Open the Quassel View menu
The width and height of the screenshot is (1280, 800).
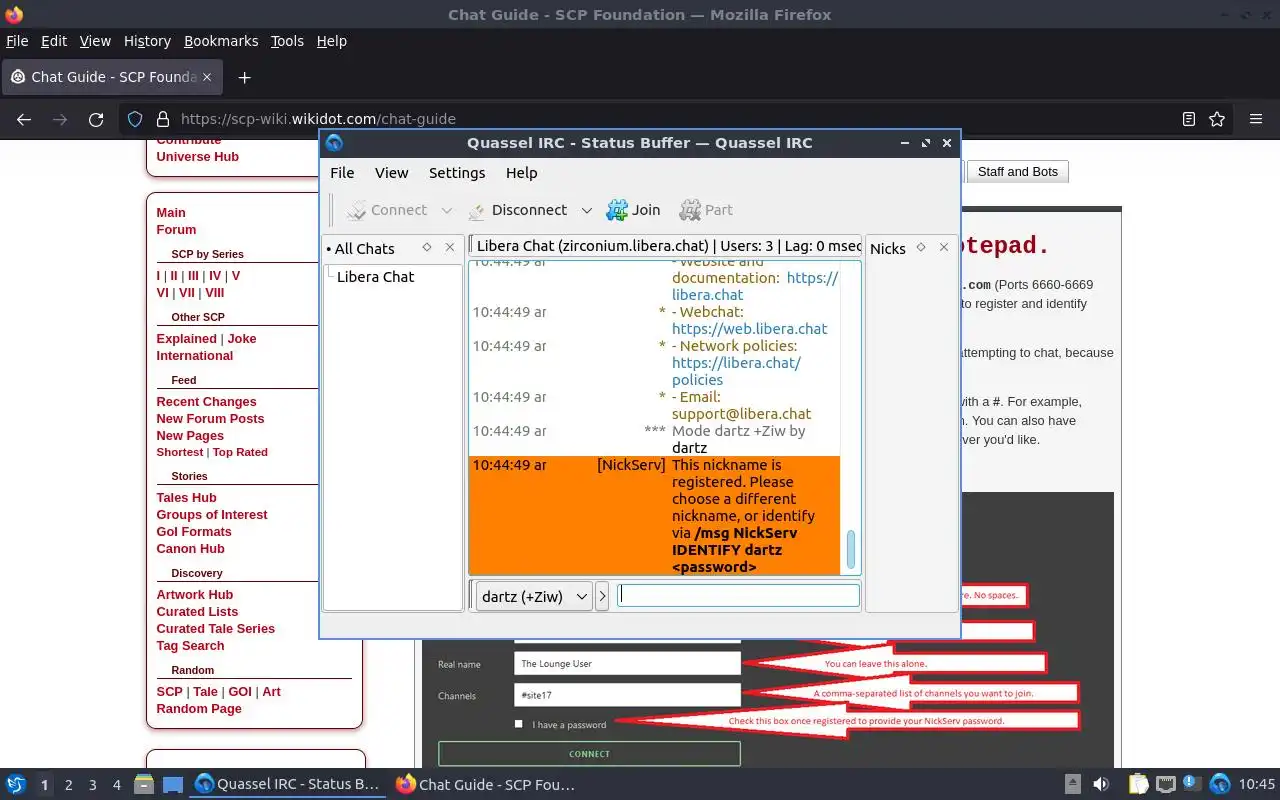click(391, 173)
